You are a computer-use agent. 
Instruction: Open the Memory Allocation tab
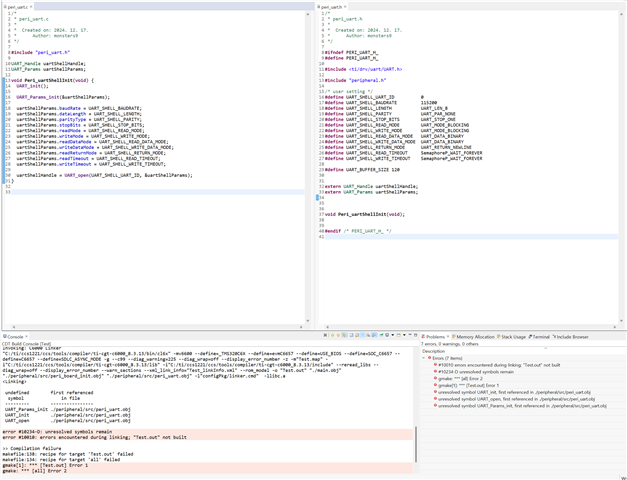tap(473, 337)
